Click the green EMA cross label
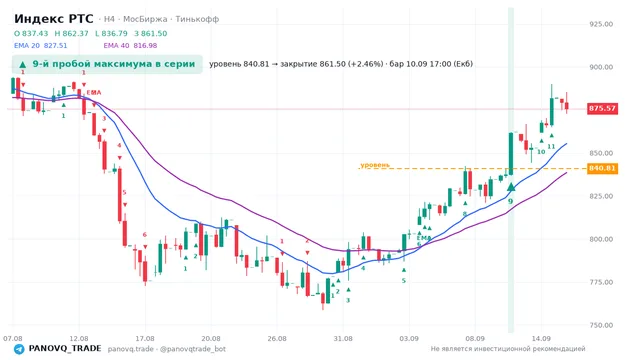Screen dimensions: 640x360 [x=424, y=238]
